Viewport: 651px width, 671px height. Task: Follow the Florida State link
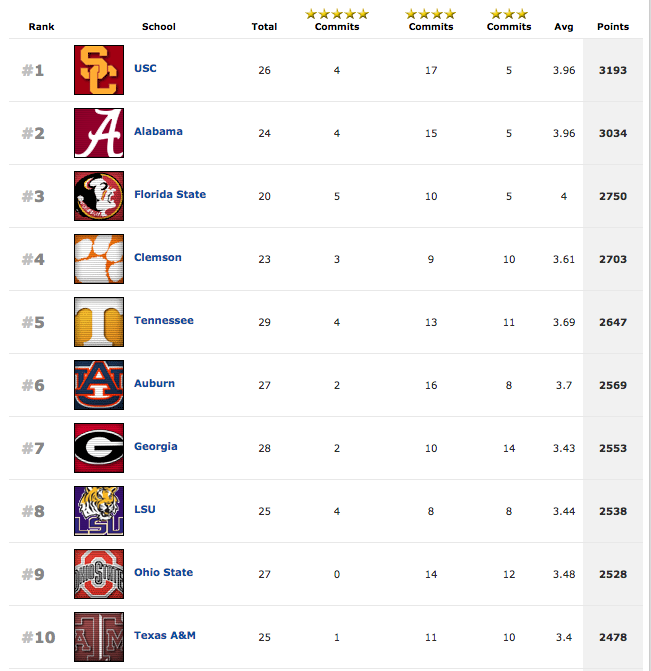click(170, 194)
